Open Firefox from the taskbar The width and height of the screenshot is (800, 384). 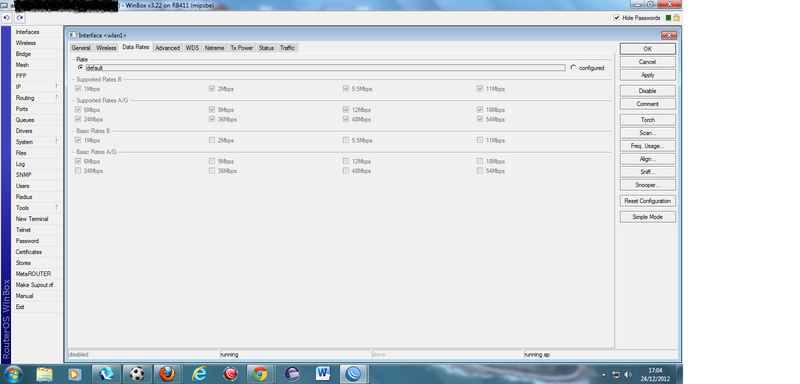click(167, 374)
